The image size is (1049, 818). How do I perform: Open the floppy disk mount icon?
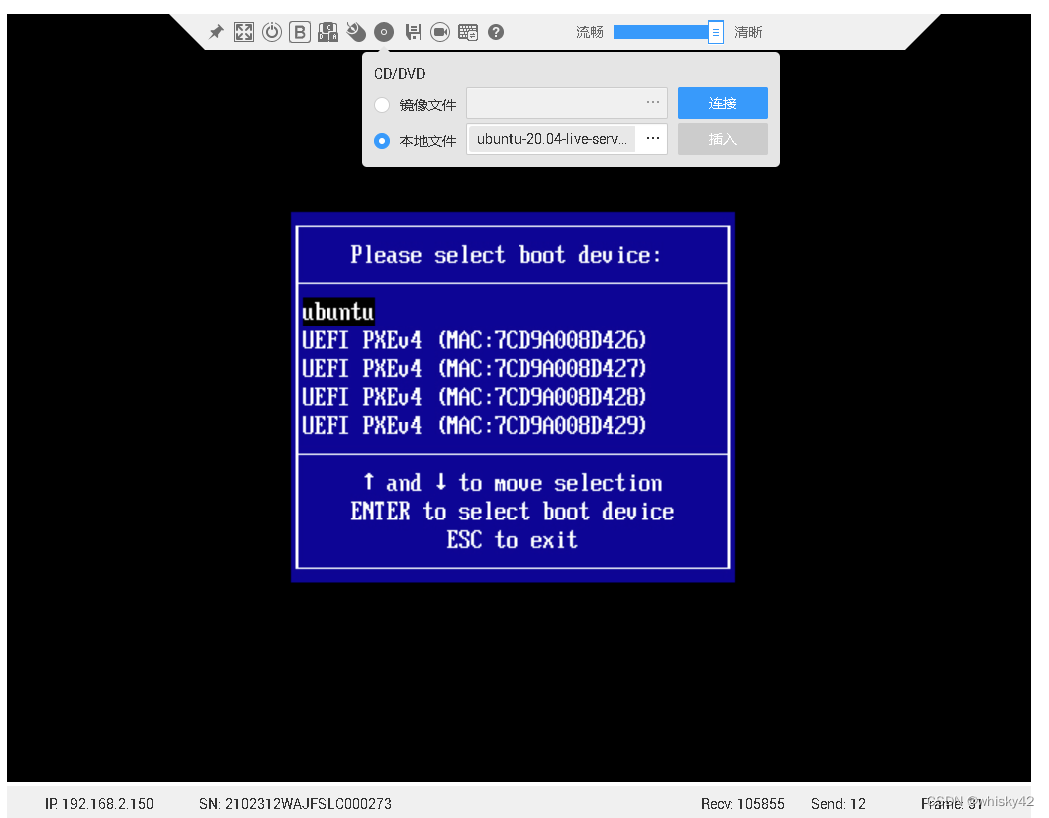413,31
